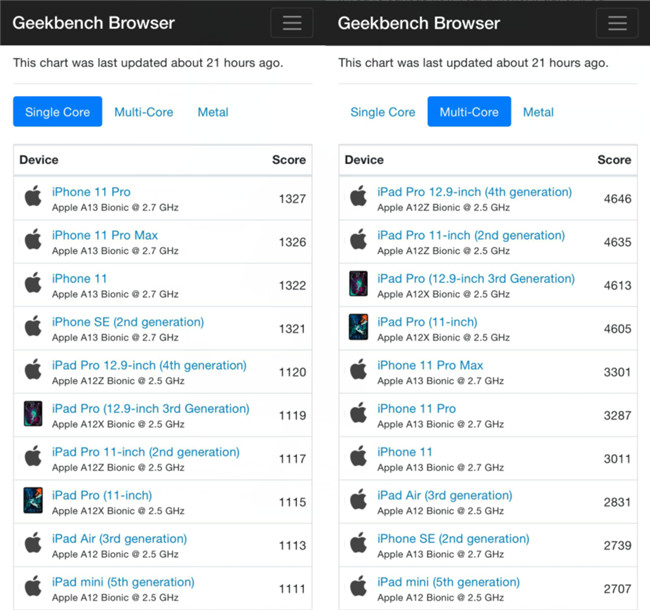
Task: Open iPad Pro 11-inch (2nd generation) link scoring 1117
Action: 146,452
